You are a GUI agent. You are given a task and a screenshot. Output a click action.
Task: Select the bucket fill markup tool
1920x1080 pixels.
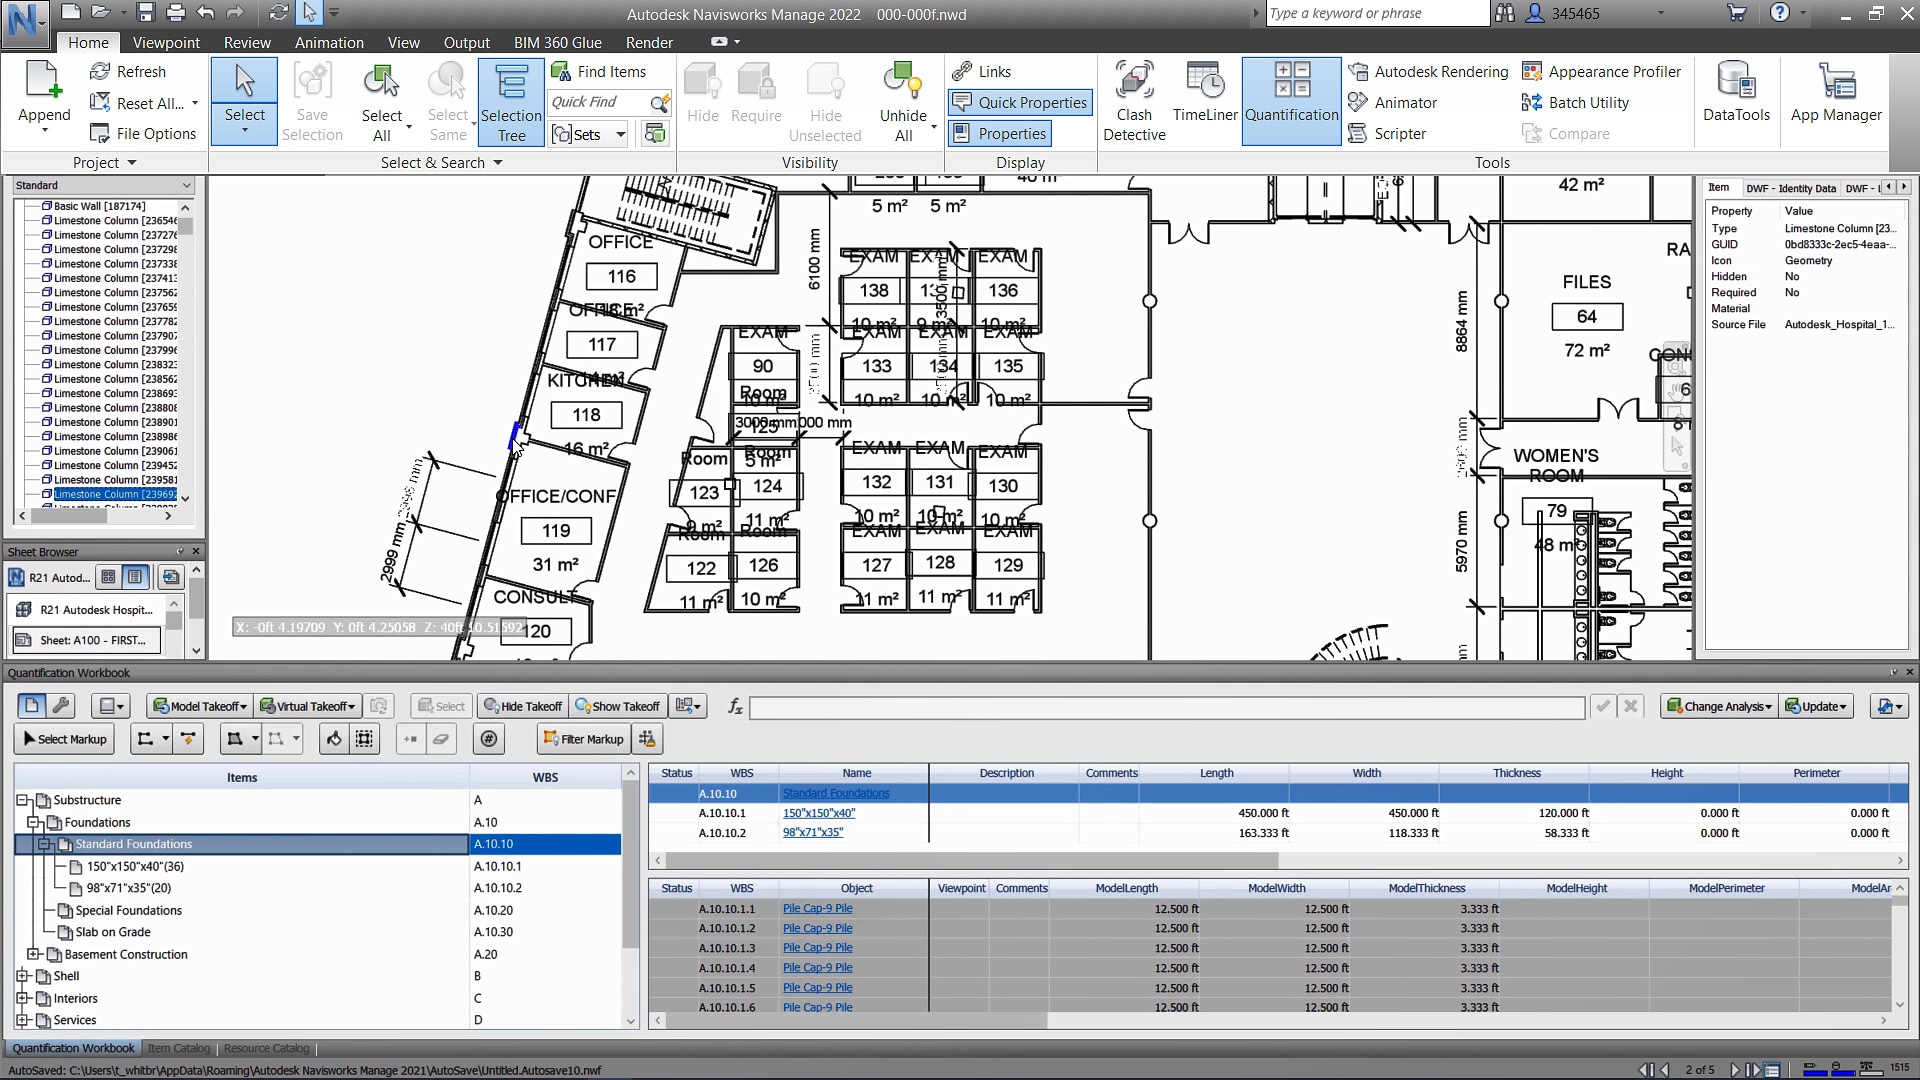334,739
